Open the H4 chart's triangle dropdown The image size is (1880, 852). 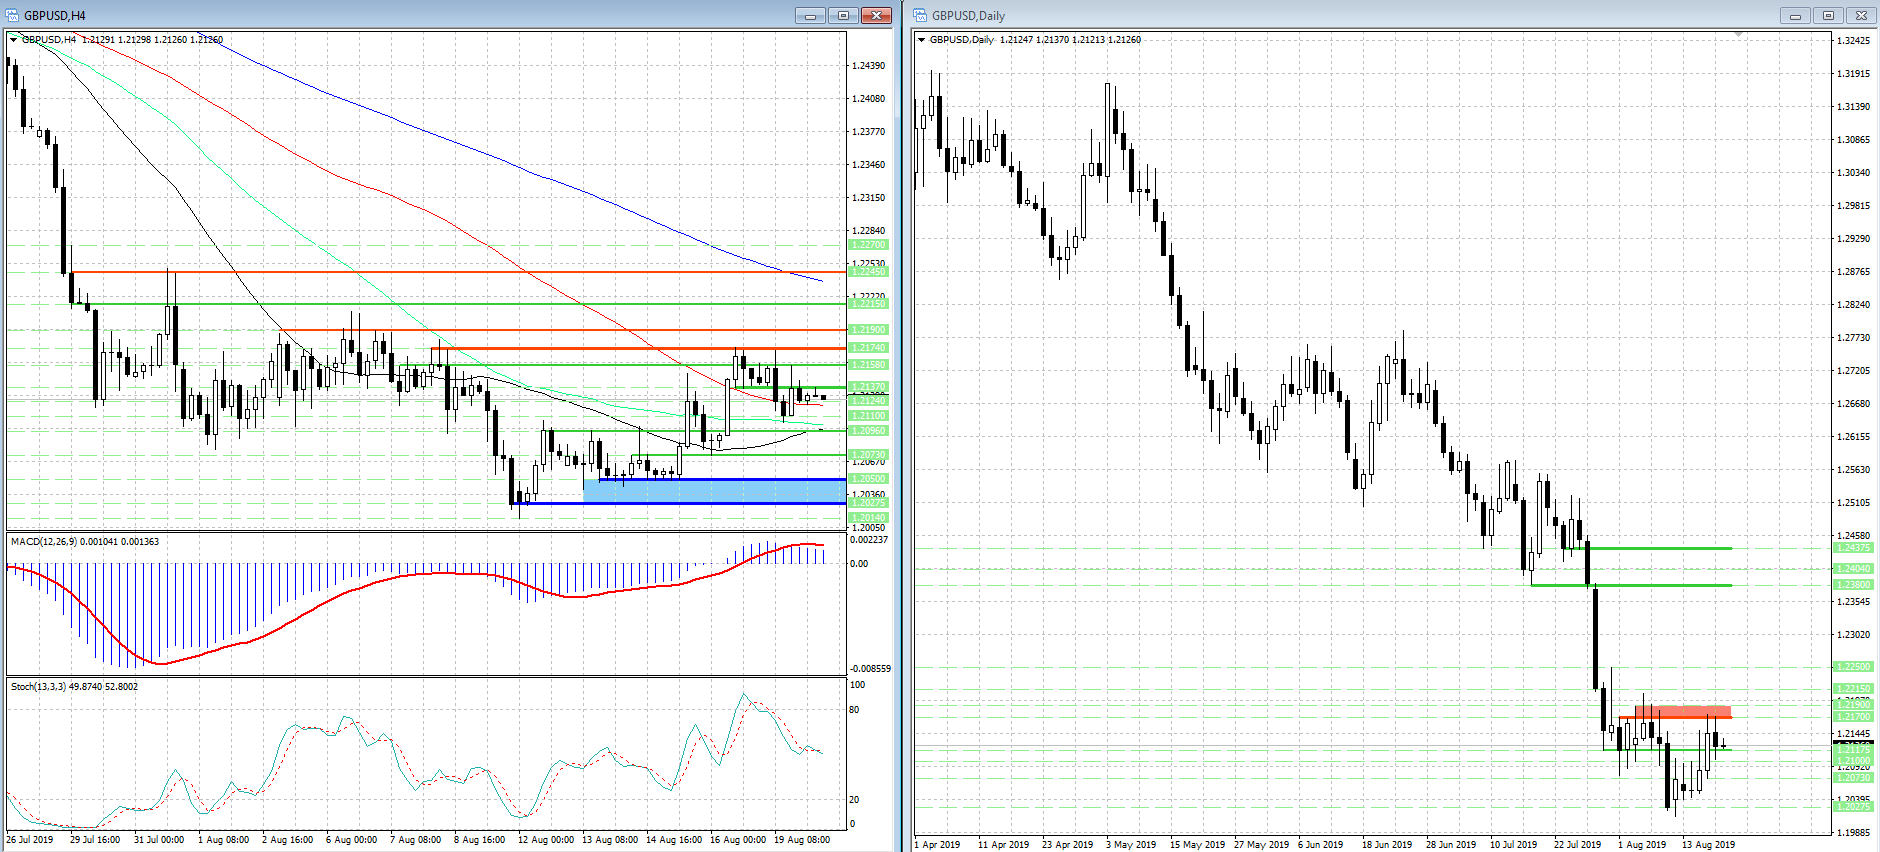(x=13, y=40)
